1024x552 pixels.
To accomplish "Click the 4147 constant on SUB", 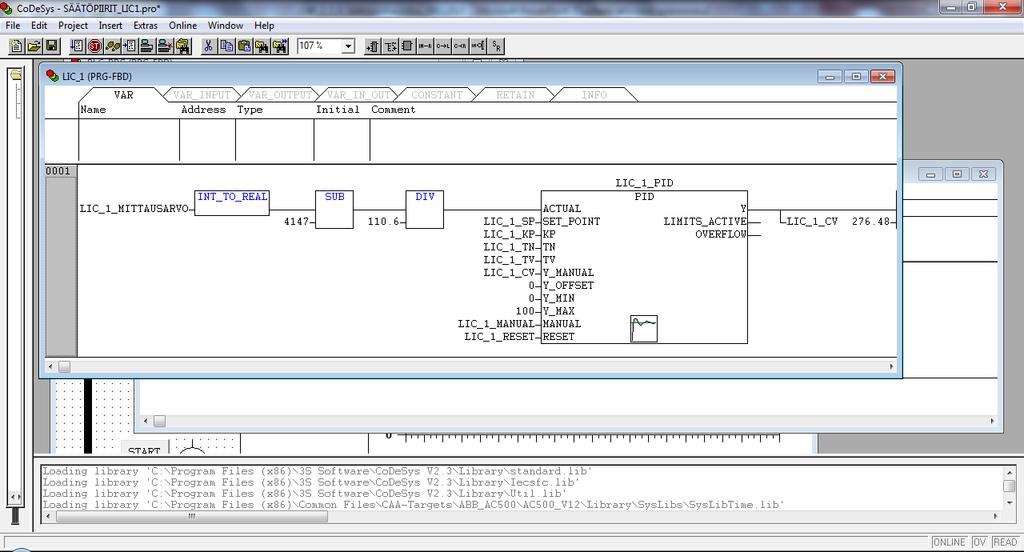I will point(296,221).
